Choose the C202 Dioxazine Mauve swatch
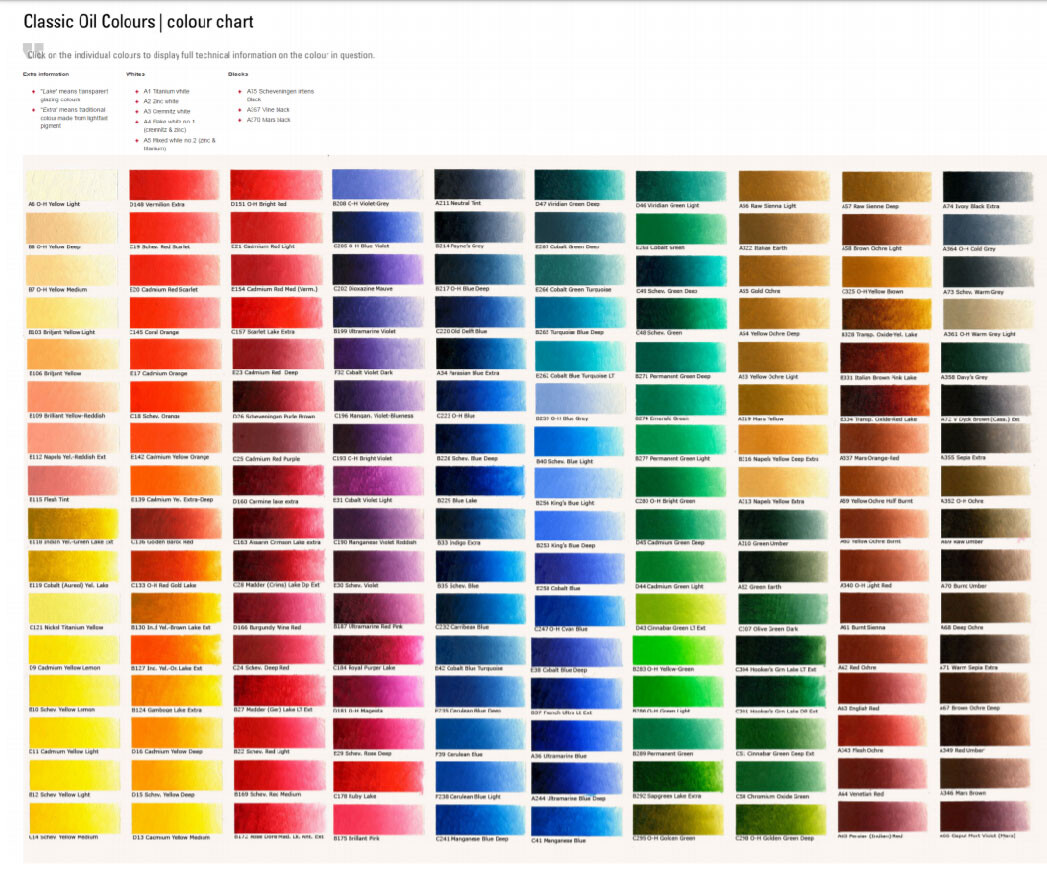Screen dimensions: 1047x880 coord(378,270)
